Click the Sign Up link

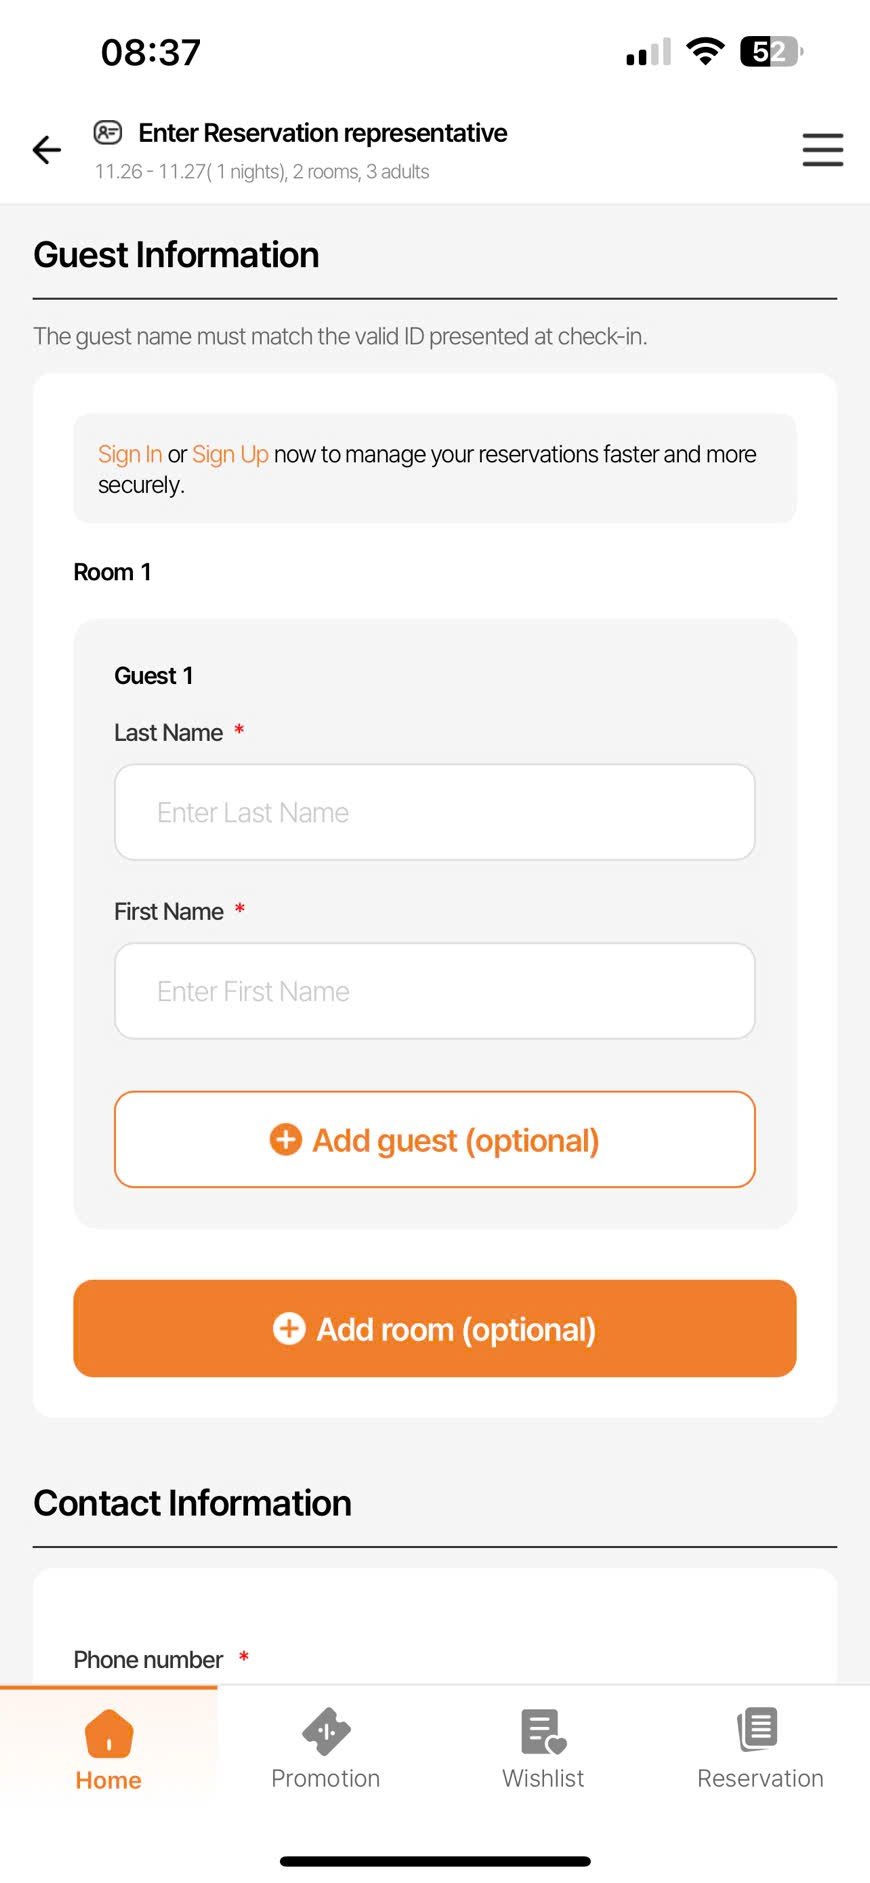(230, 454)
